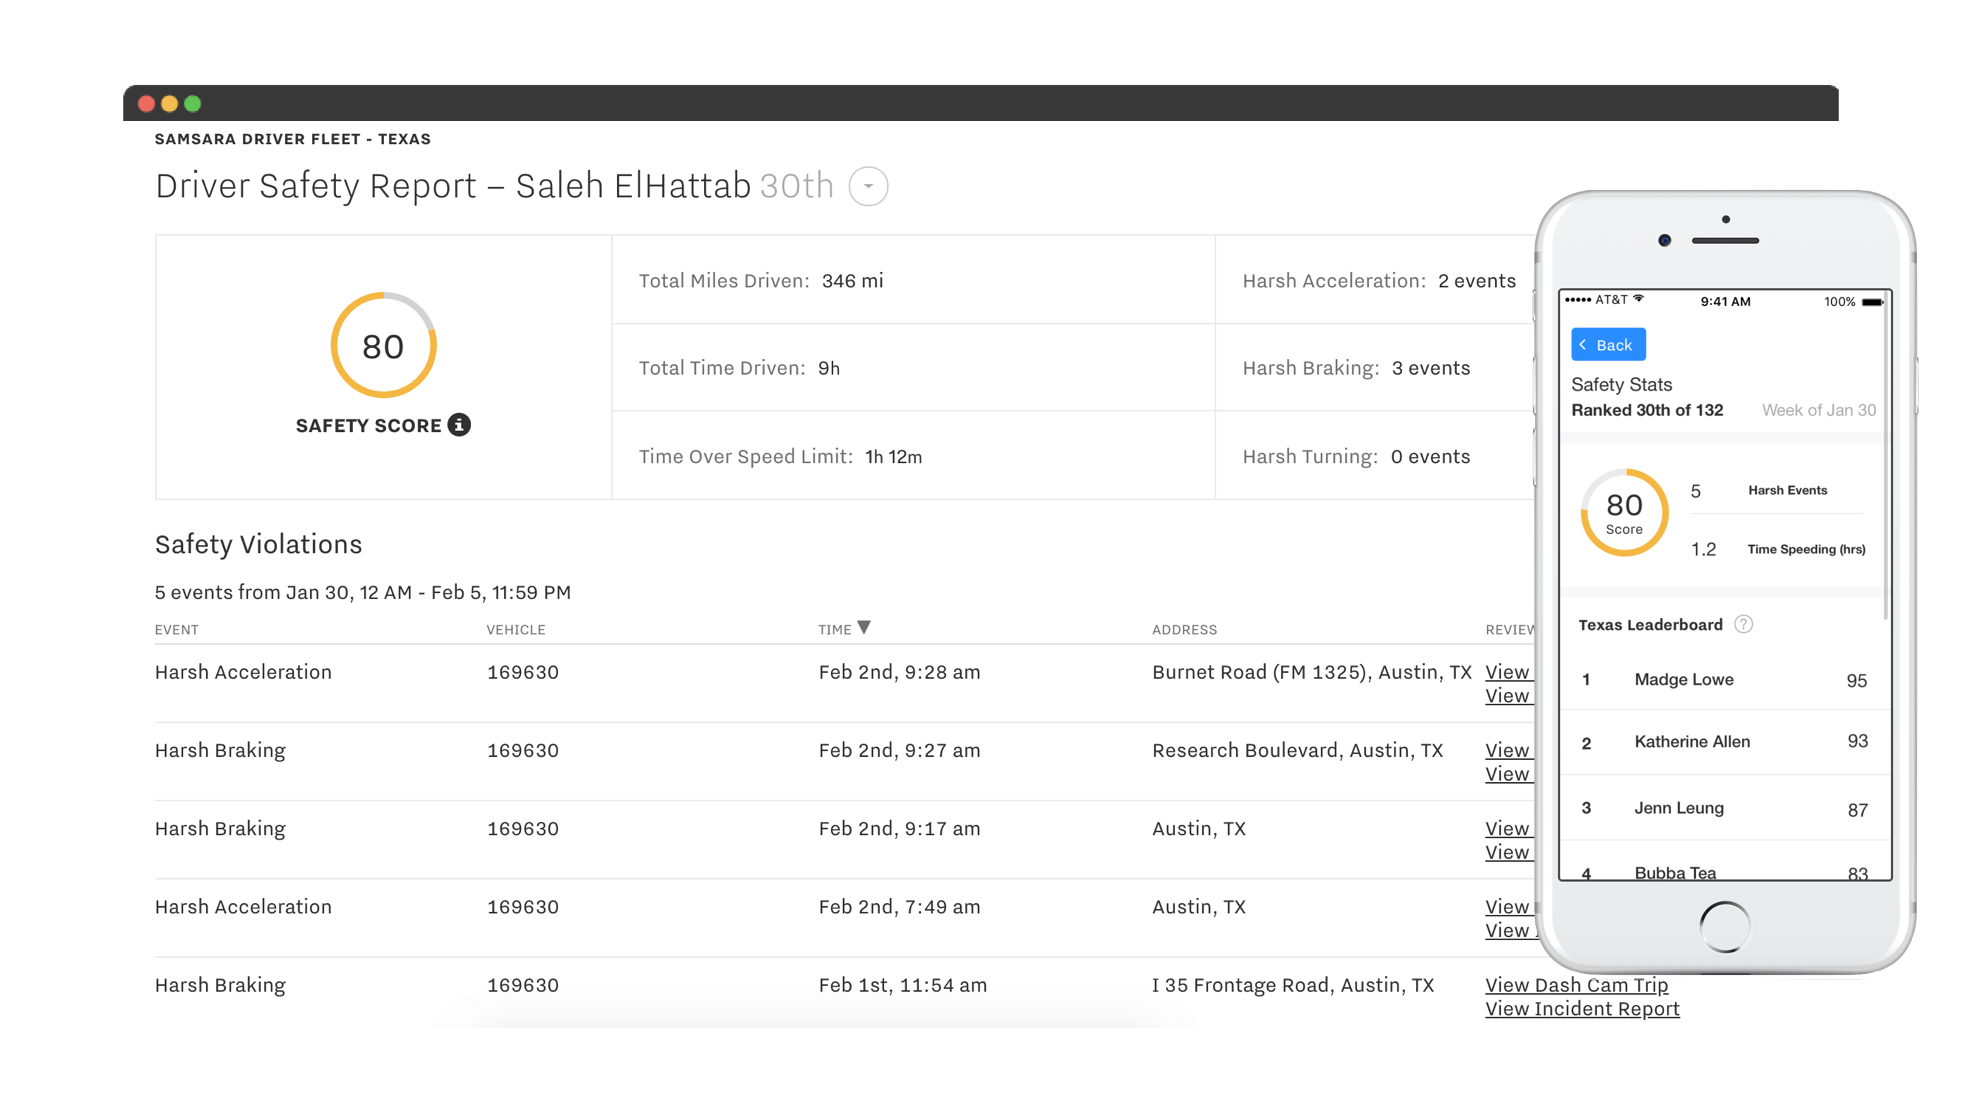The image size is (1982, 1101).
Task: Click the red close window dot
Action: [146, 103]
